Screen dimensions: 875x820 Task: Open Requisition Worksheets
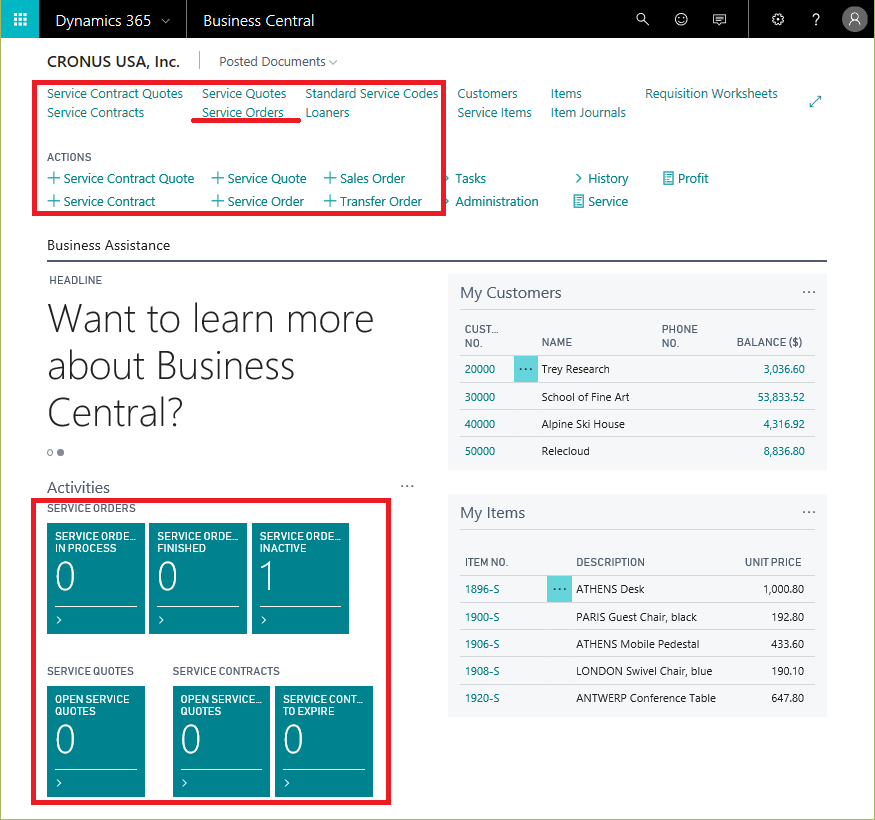point(711,94)
